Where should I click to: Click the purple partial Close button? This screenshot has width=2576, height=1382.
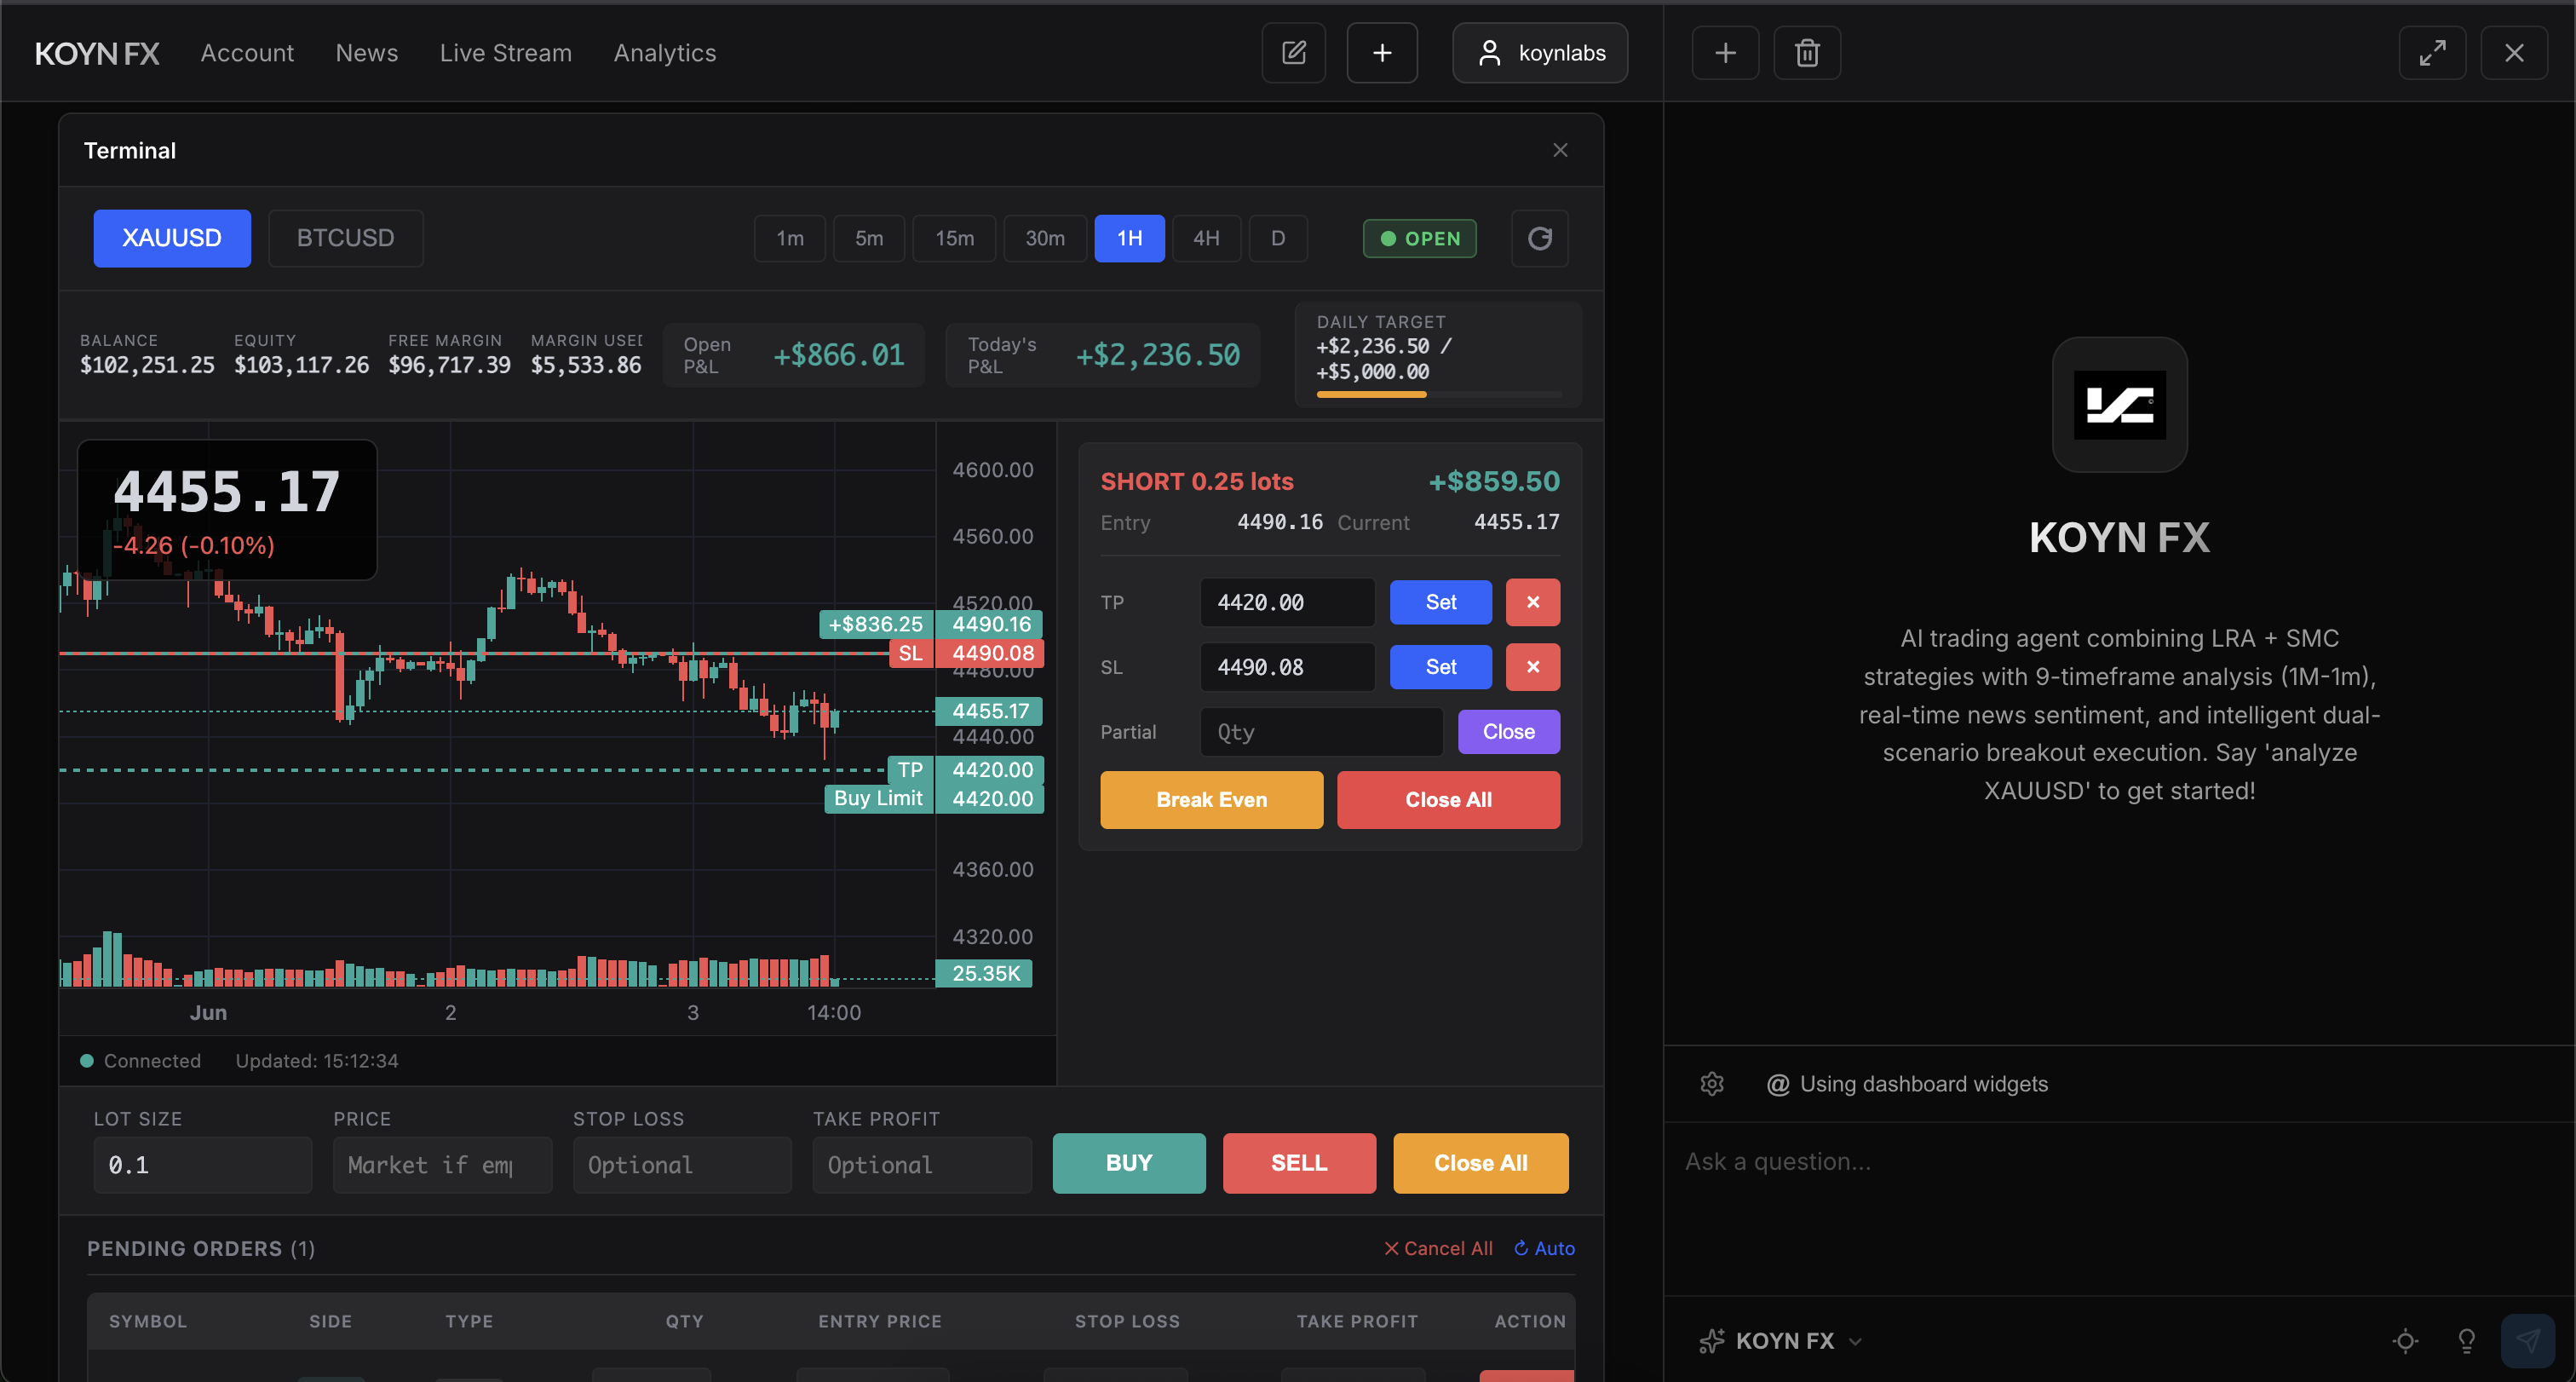(1508, 732)
